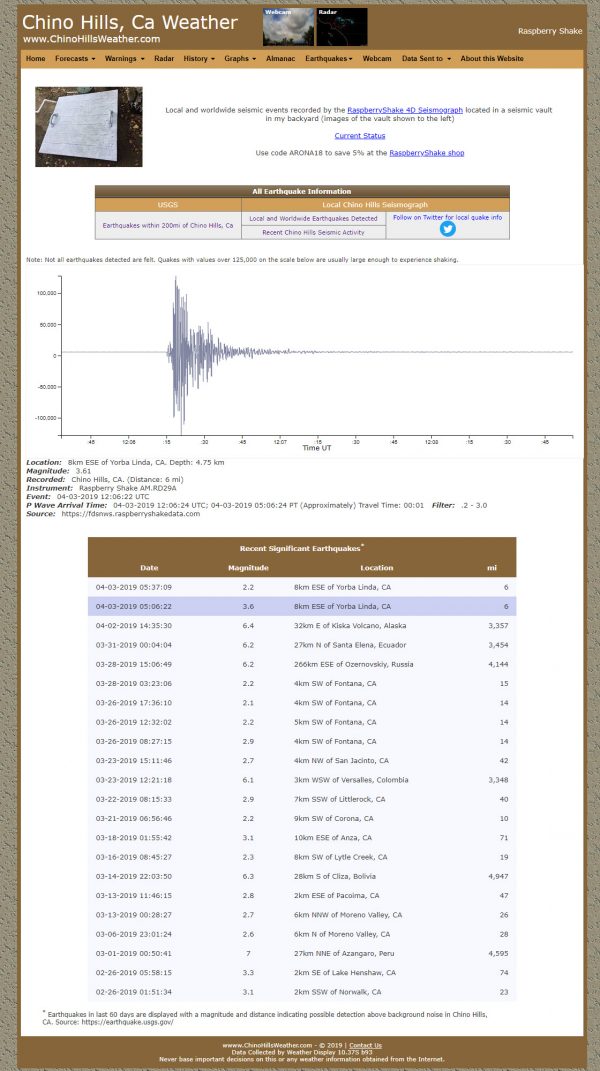600x1071 pixels.
Task: Open Recent Chino Hills Seismic Activity
Action: point(313,232)
